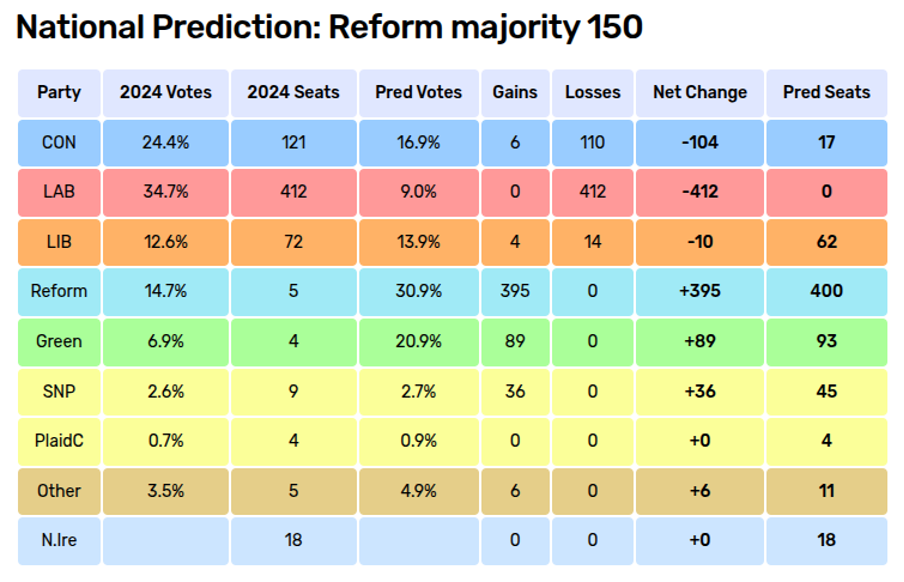Select the PlaidC party cell
Screen dimensions: 904x582
[59, 441]
